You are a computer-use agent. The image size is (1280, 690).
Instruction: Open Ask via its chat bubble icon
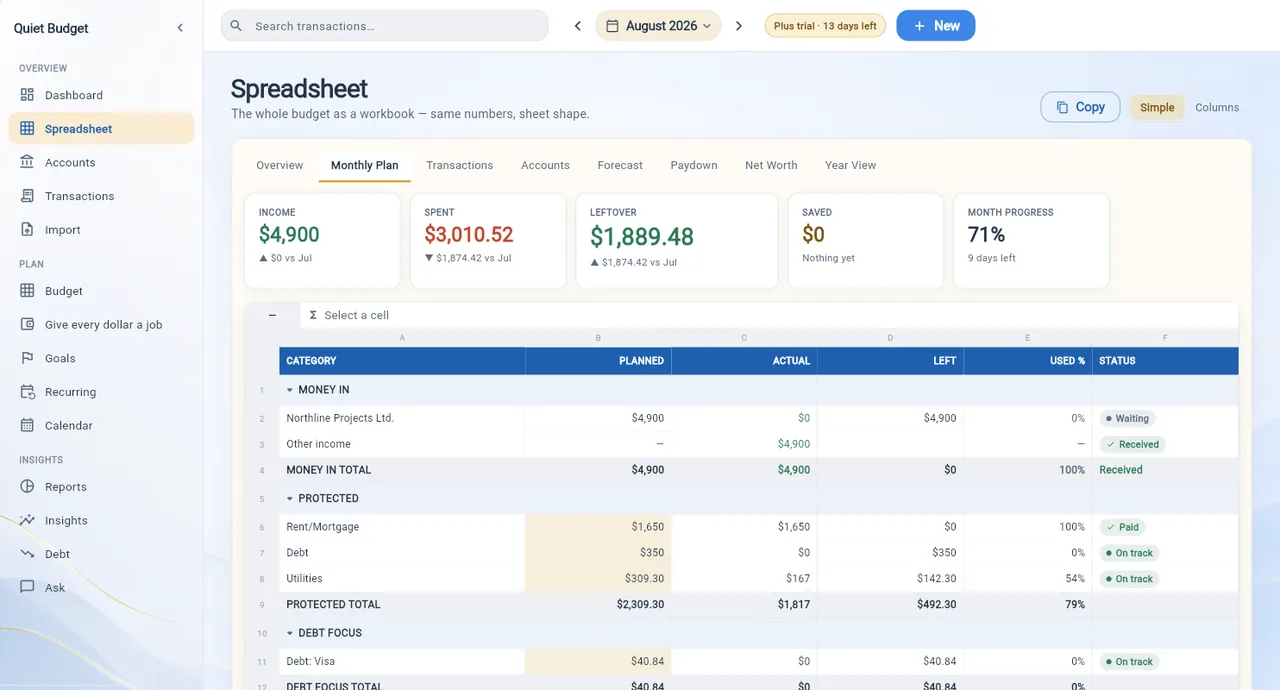pyautogui.click(x=27, y=587)
